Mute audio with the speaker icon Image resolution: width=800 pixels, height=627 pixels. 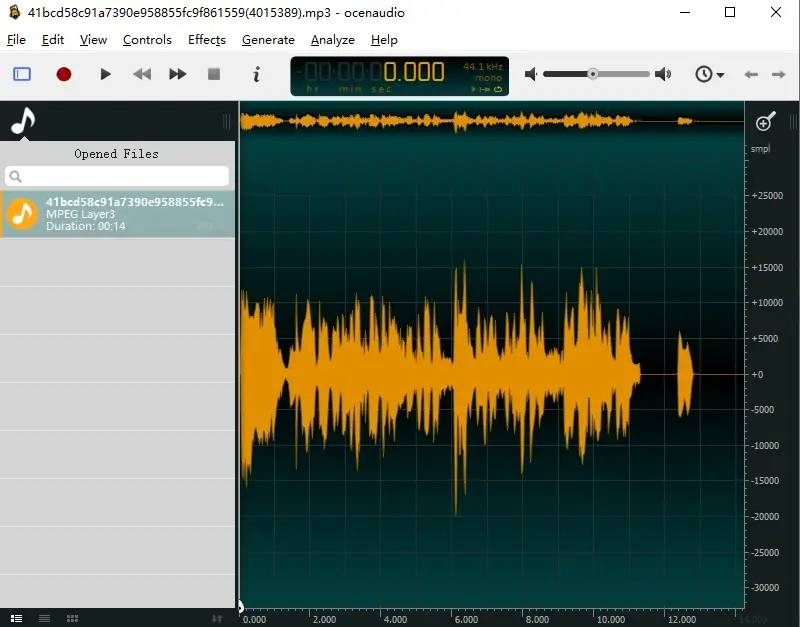click(531, 74)
